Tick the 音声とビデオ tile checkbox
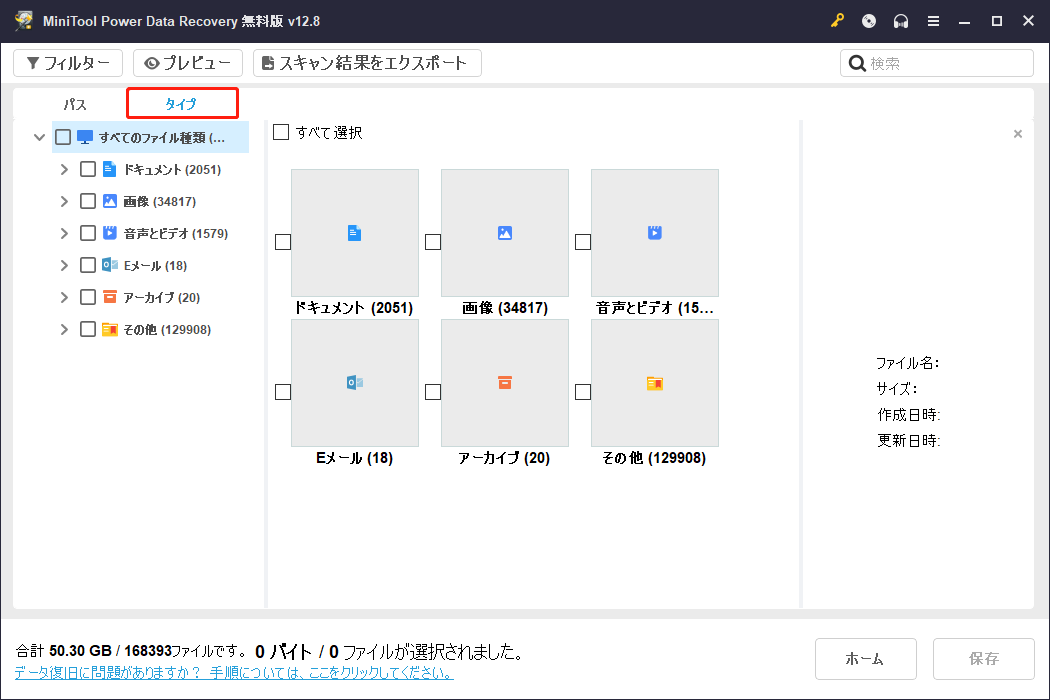This screenshot has width=1050, height=700. point(581,241)
